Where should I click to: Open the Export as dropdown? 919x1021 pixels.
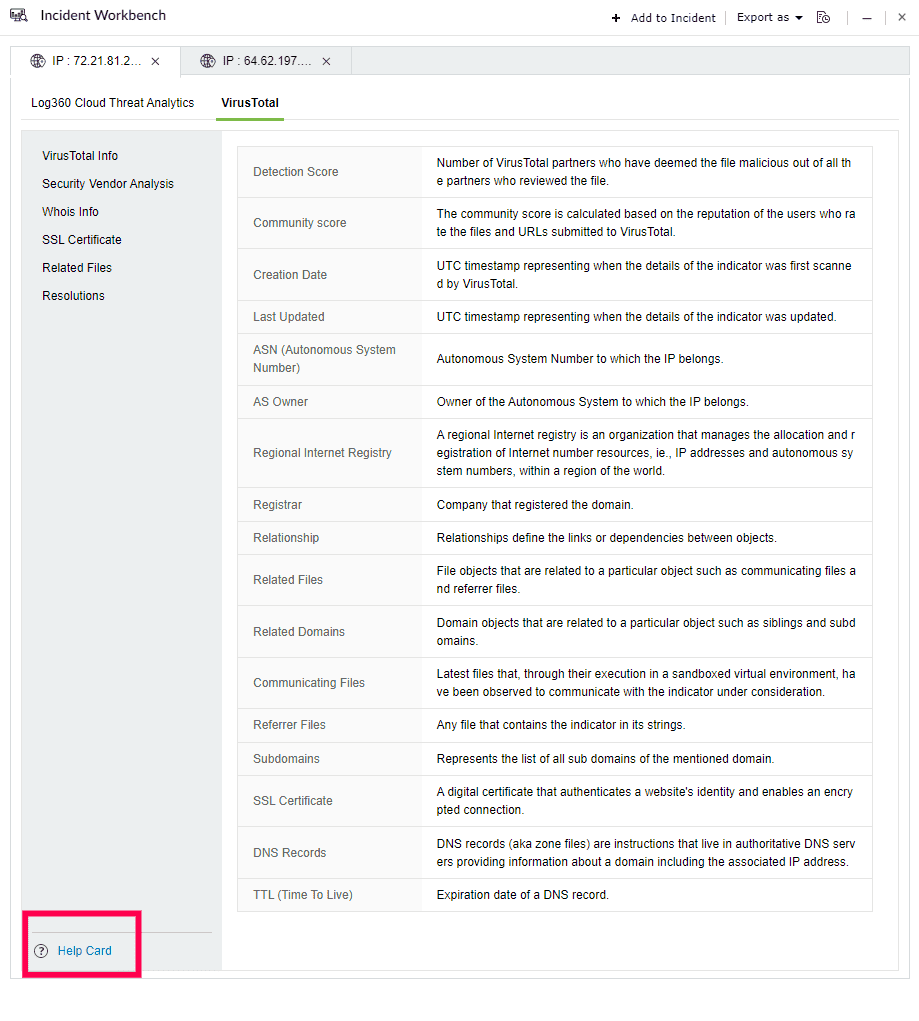768,17
